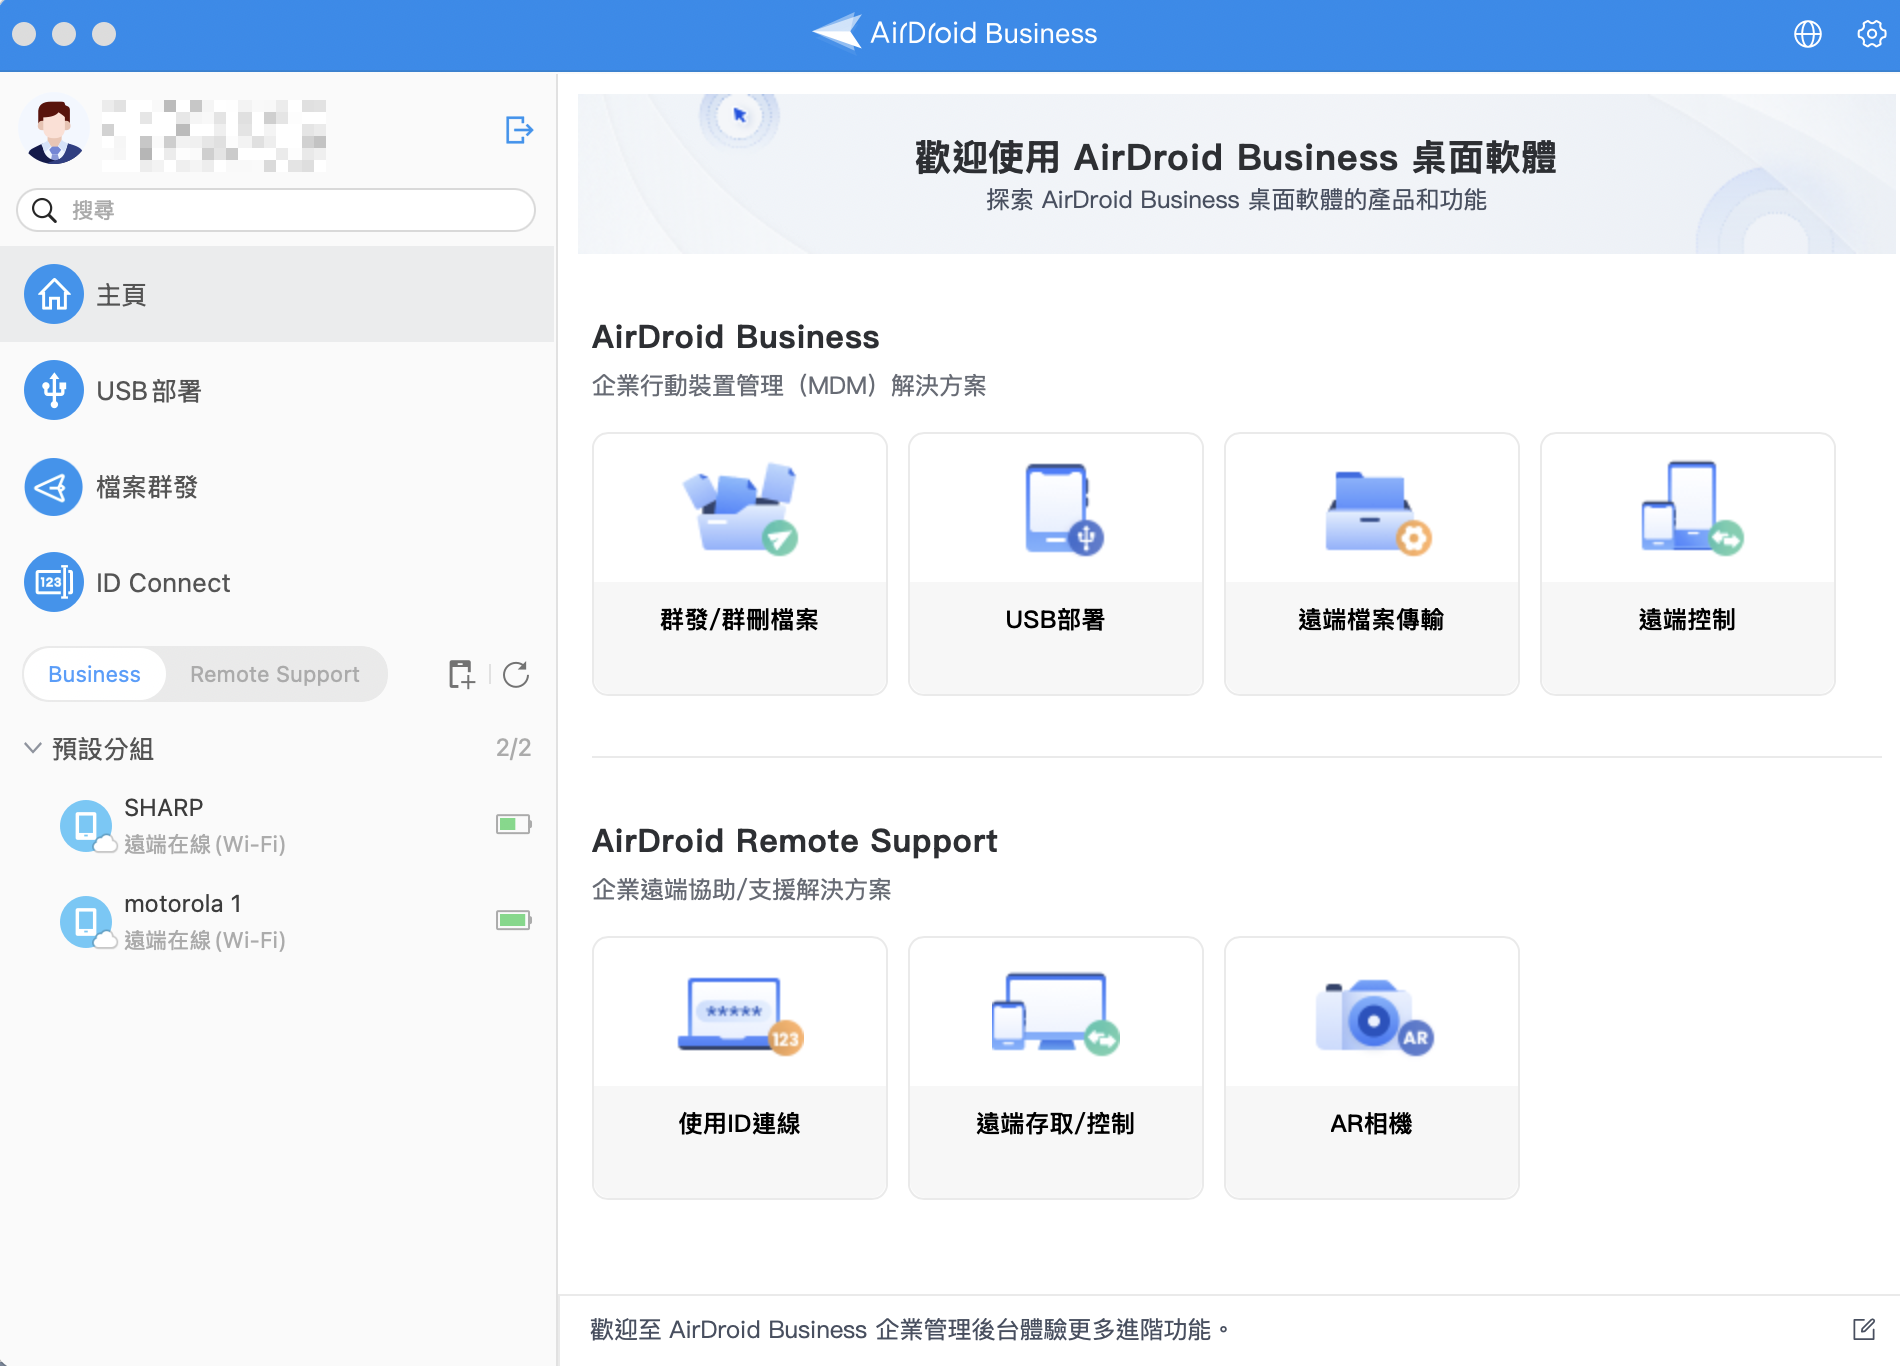This screenshot has height=1366, width=1900.
Task: Open the 遠端控制 card label
Action: point(1687,620)
